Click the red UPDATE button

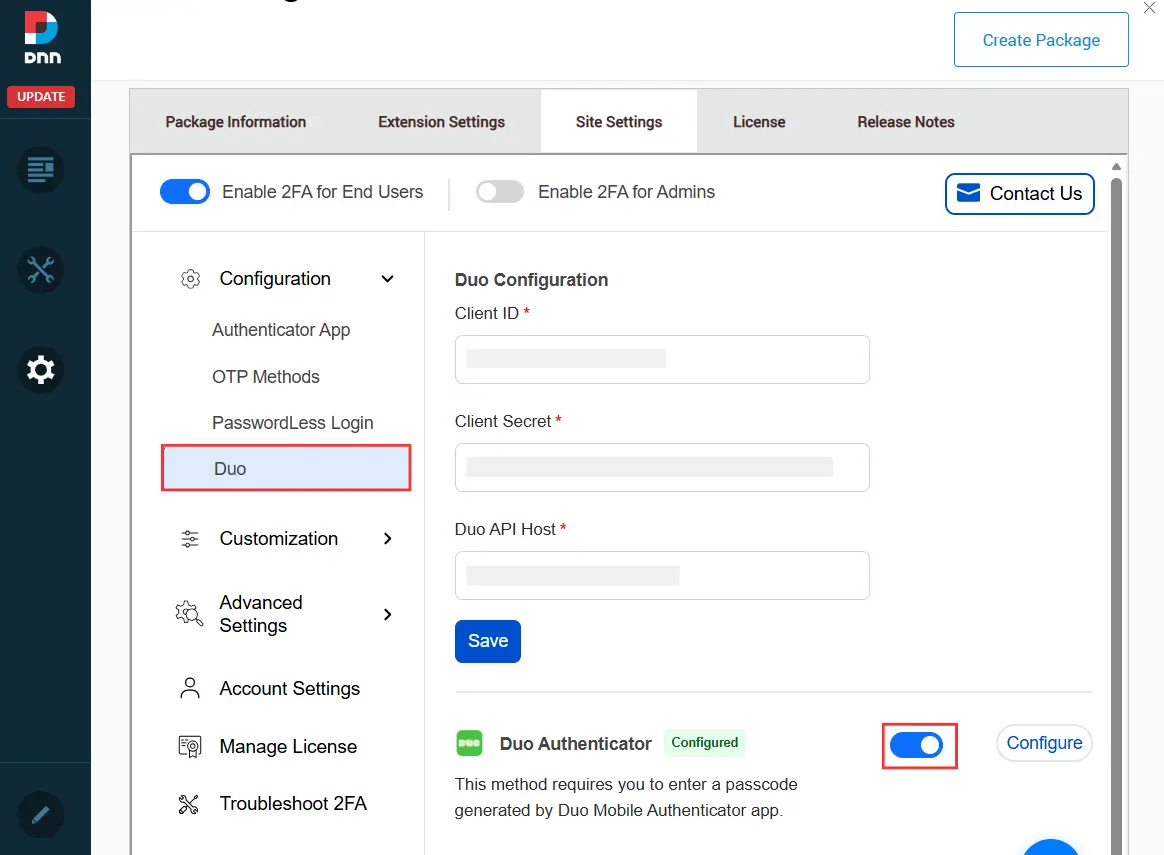click(41, 96)
